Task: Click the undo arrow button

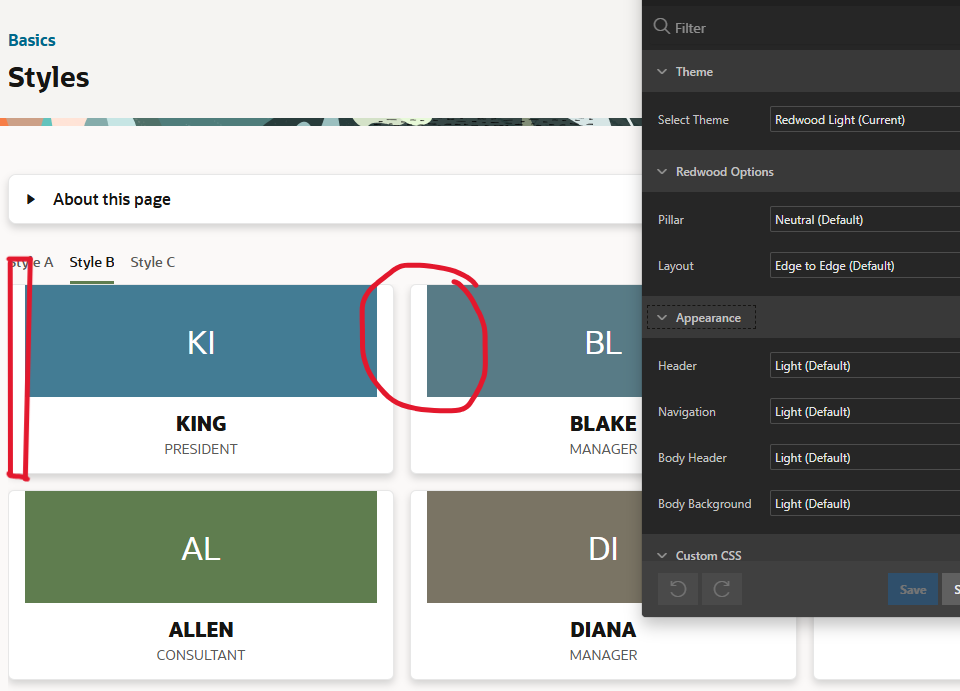Action: [x=677, y=589]
